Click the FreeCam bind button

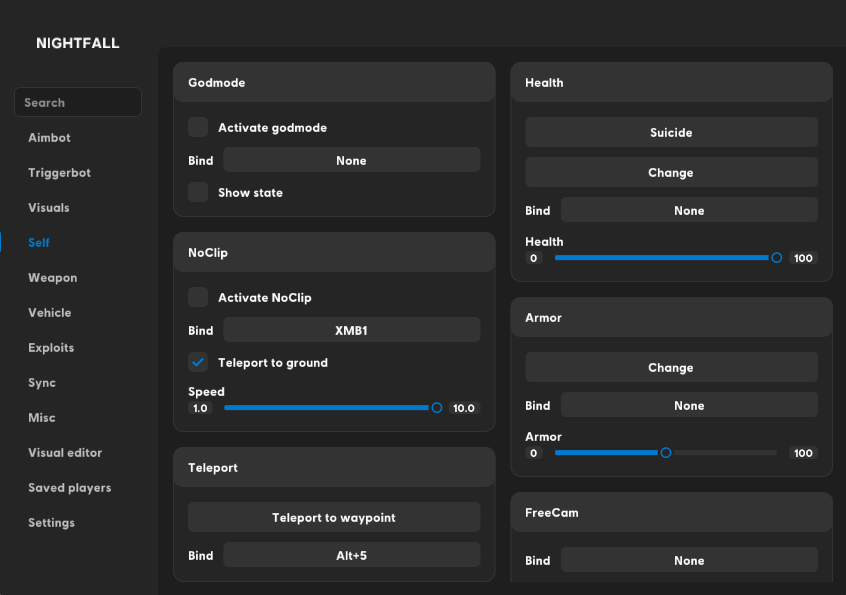689,561
